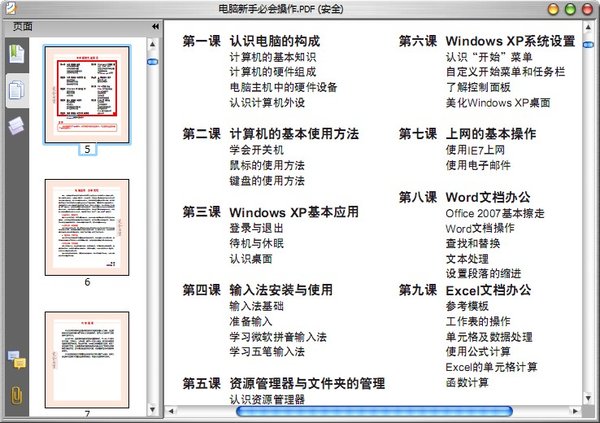This screenshot has width=600, height=423.
Task: Click the line 输入法基础
Action: pyautogui.click(x=256, y=306)
